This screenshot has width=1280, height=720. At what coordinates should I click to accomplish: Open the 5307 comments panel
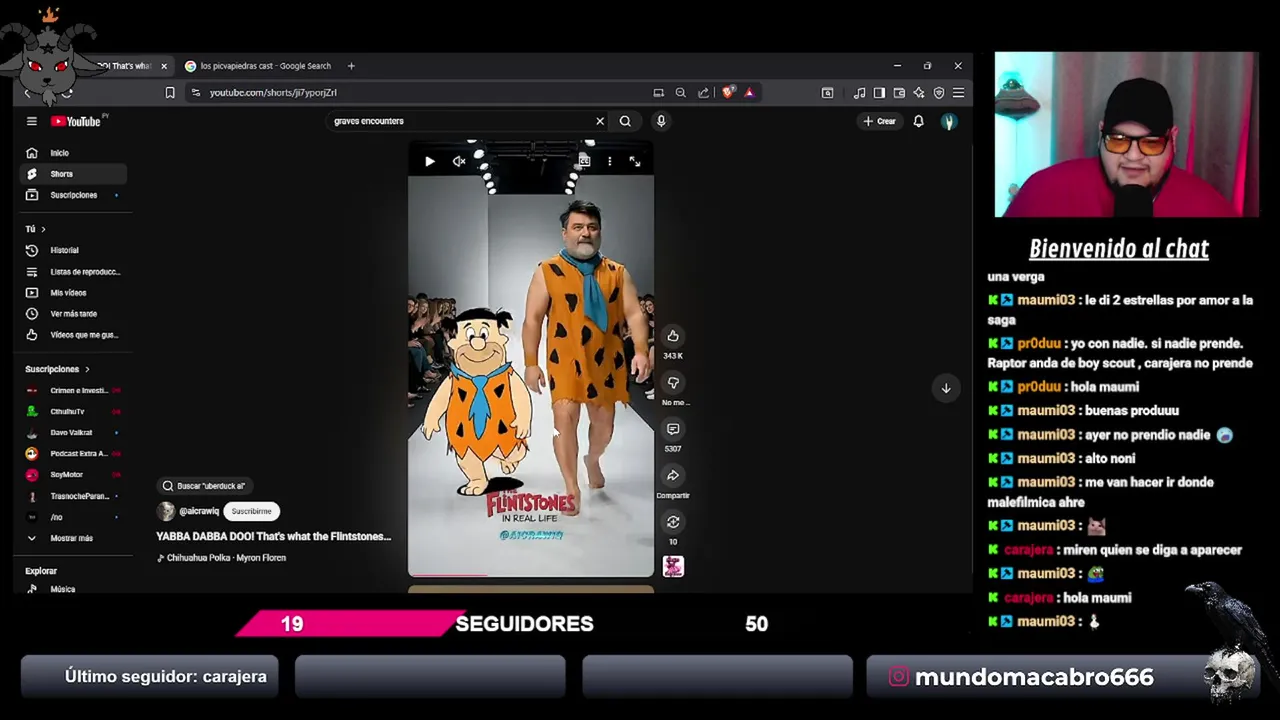point(673,429)
